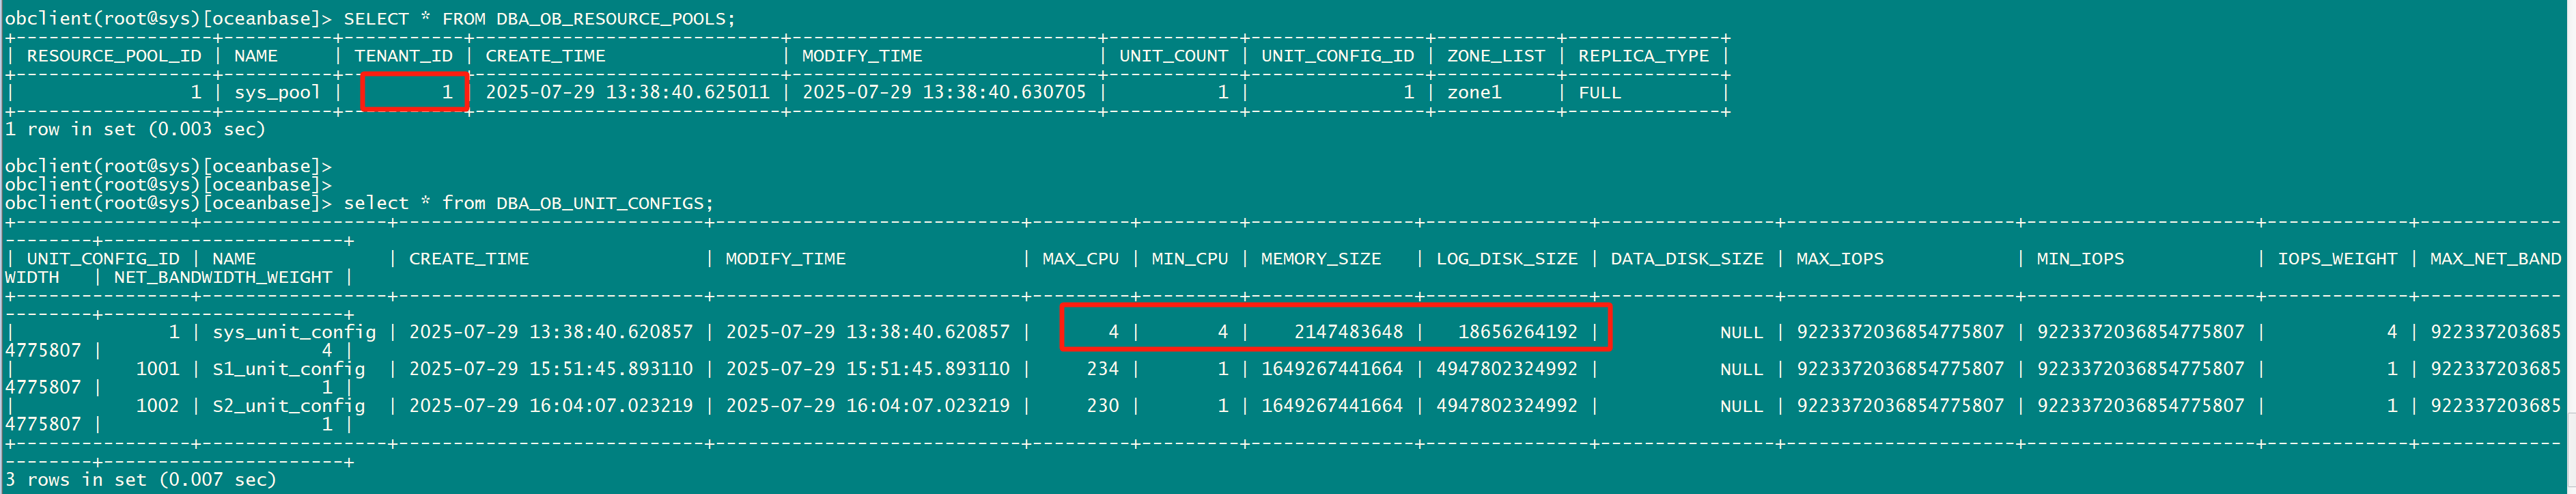Click the '3 rows in set (0.007 sec)' line

(x=141, y=480)
